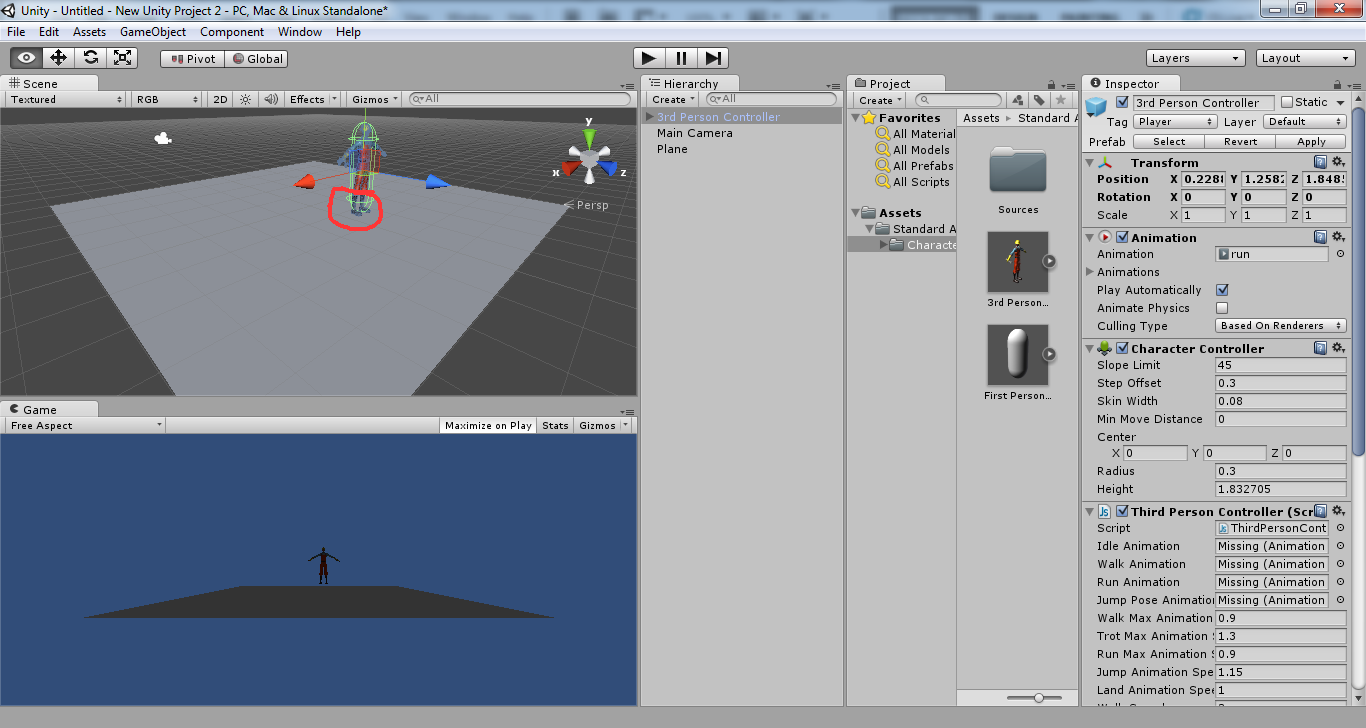Toggle Pivot/Center handle position
Viewport: 1366px width, 728px height.
pyautogui.click(x=193, y=58)
